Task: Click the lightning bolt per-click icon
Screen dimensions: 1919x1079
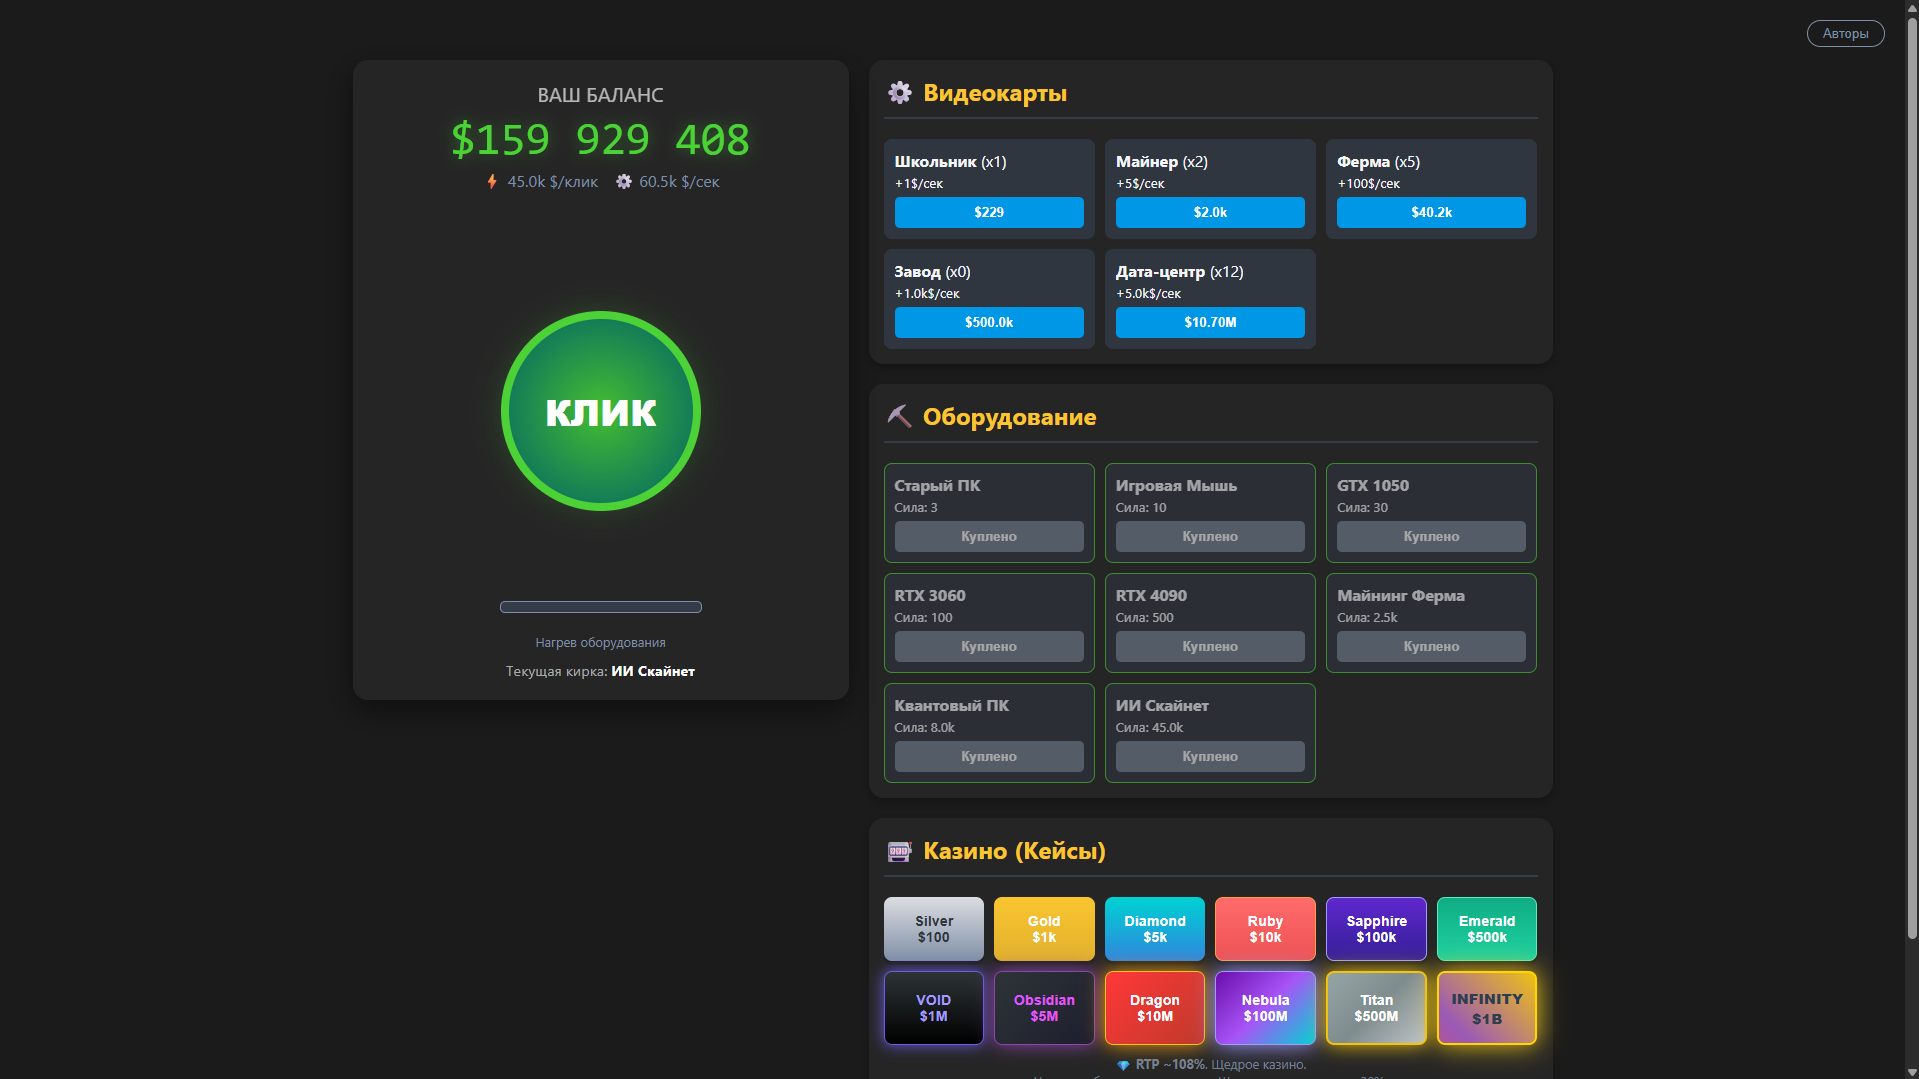Action: click(492, 182)
